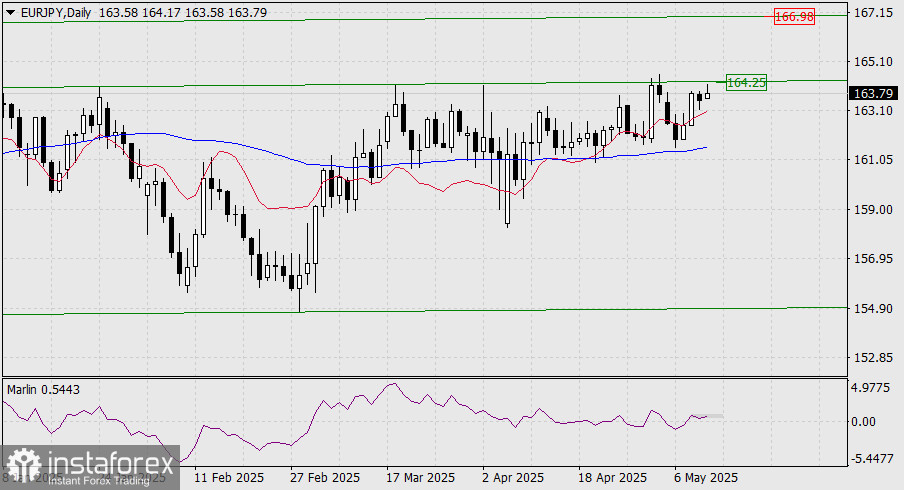Click the 156.95 price scale value
This screenshot has height=490, width=904.
tap(873, 258)
